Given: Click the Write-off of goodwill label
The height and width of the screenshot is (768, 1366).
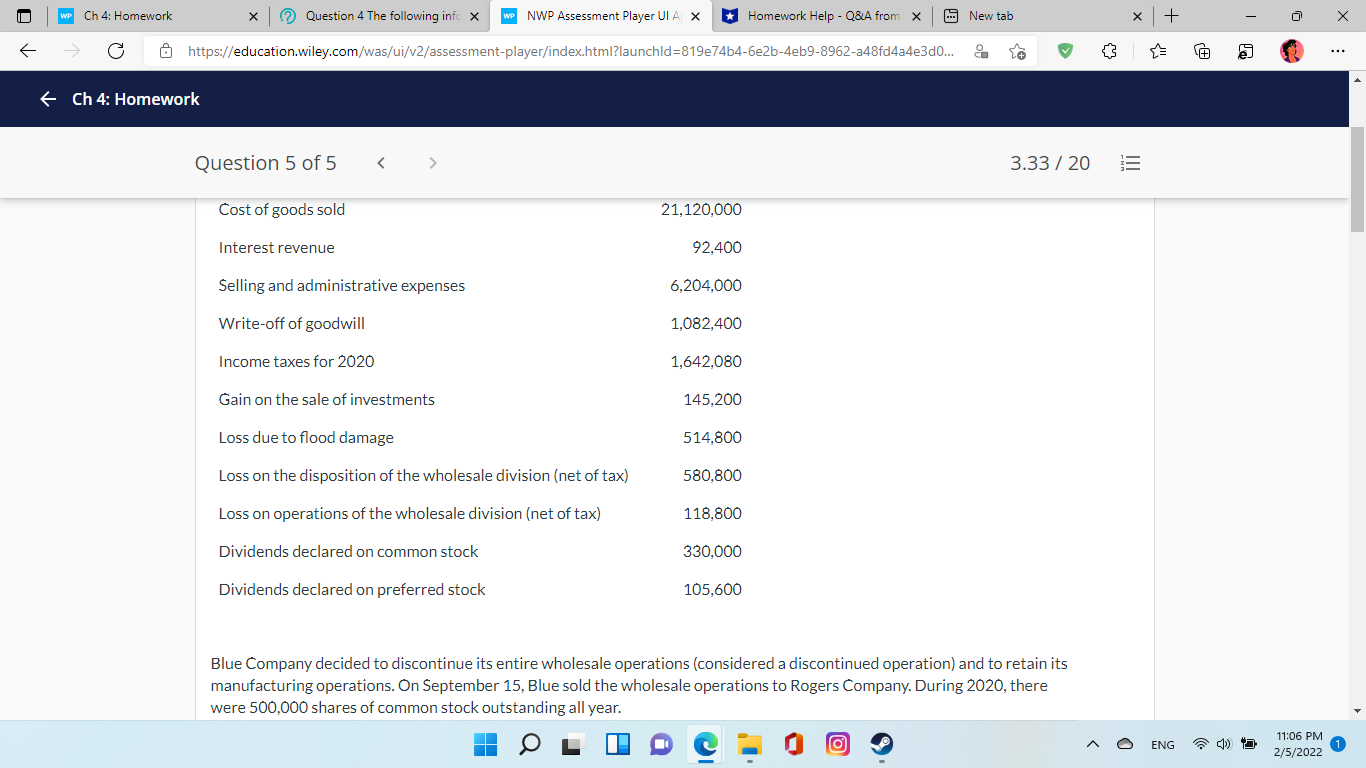Looking at the screenshot, I should pyautogui.click(x=292, y=324).
